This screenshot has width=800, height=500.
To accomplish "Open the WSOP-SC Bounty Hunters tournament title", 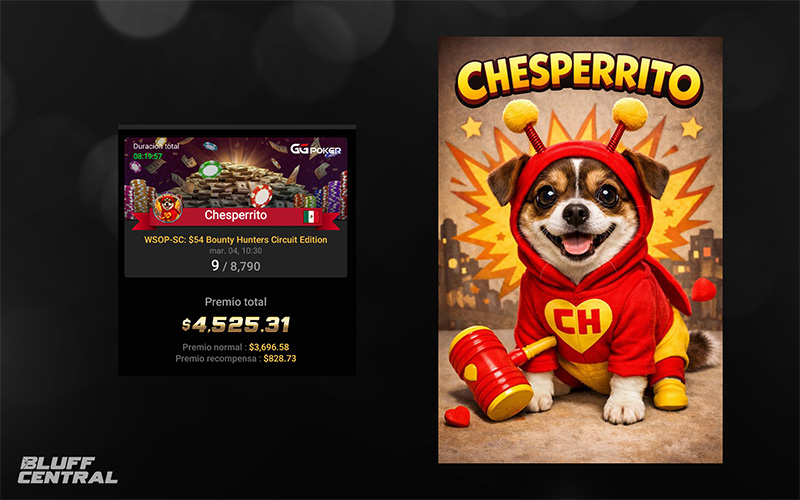I will 236,239.
